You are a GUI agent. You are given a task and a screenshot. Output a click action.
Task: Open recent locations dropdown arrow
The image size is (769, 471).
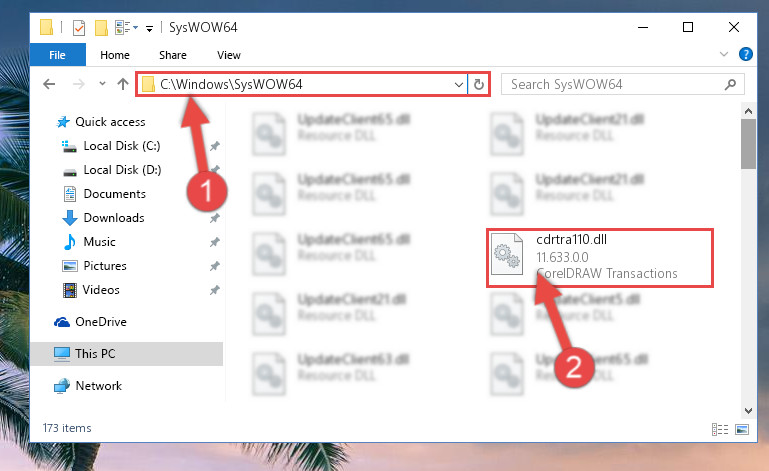pyautogui.click(x=102, y=84)
